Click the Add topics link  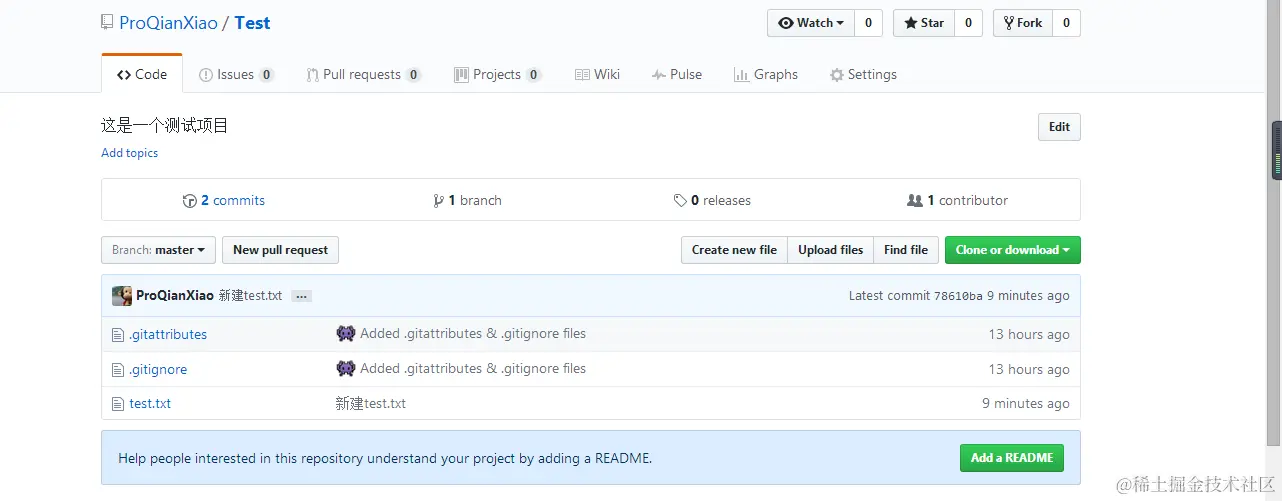[x=129, y=153]
